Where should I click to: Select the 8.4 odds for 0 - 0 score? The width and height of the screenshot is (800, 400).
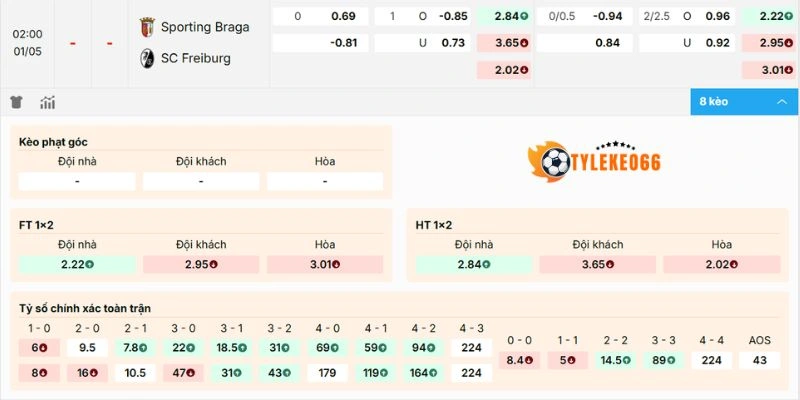click(x=520, y=360)
